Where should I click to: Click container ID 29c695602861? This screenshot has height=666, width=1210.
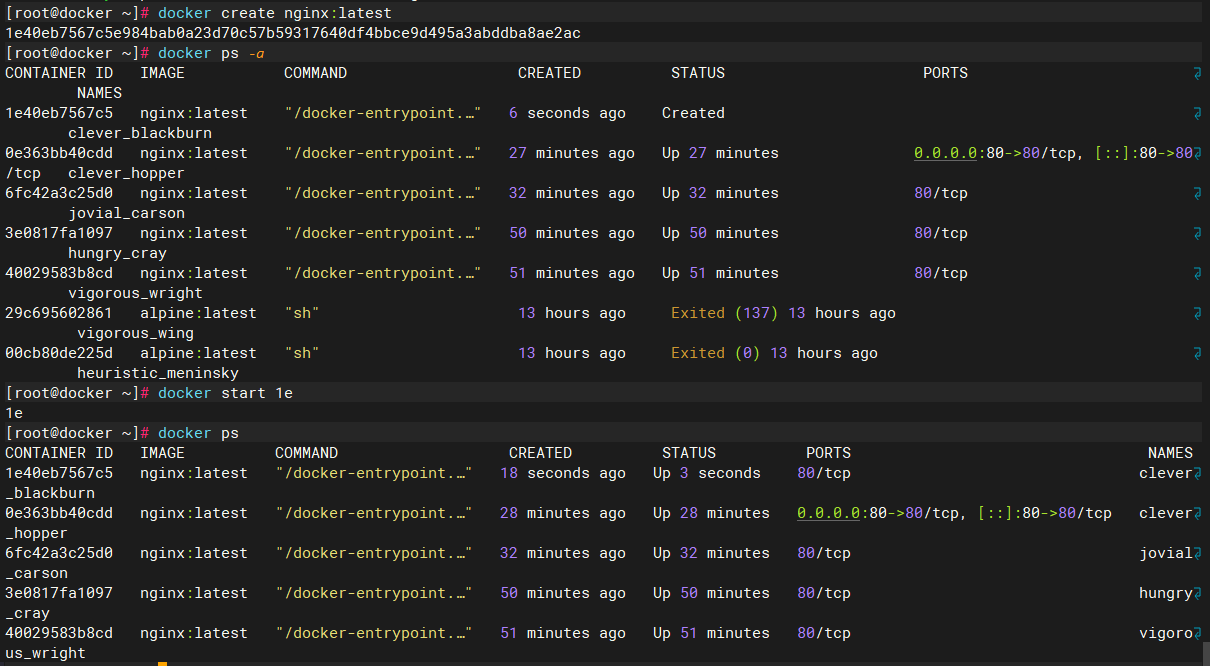pos(59,313)
